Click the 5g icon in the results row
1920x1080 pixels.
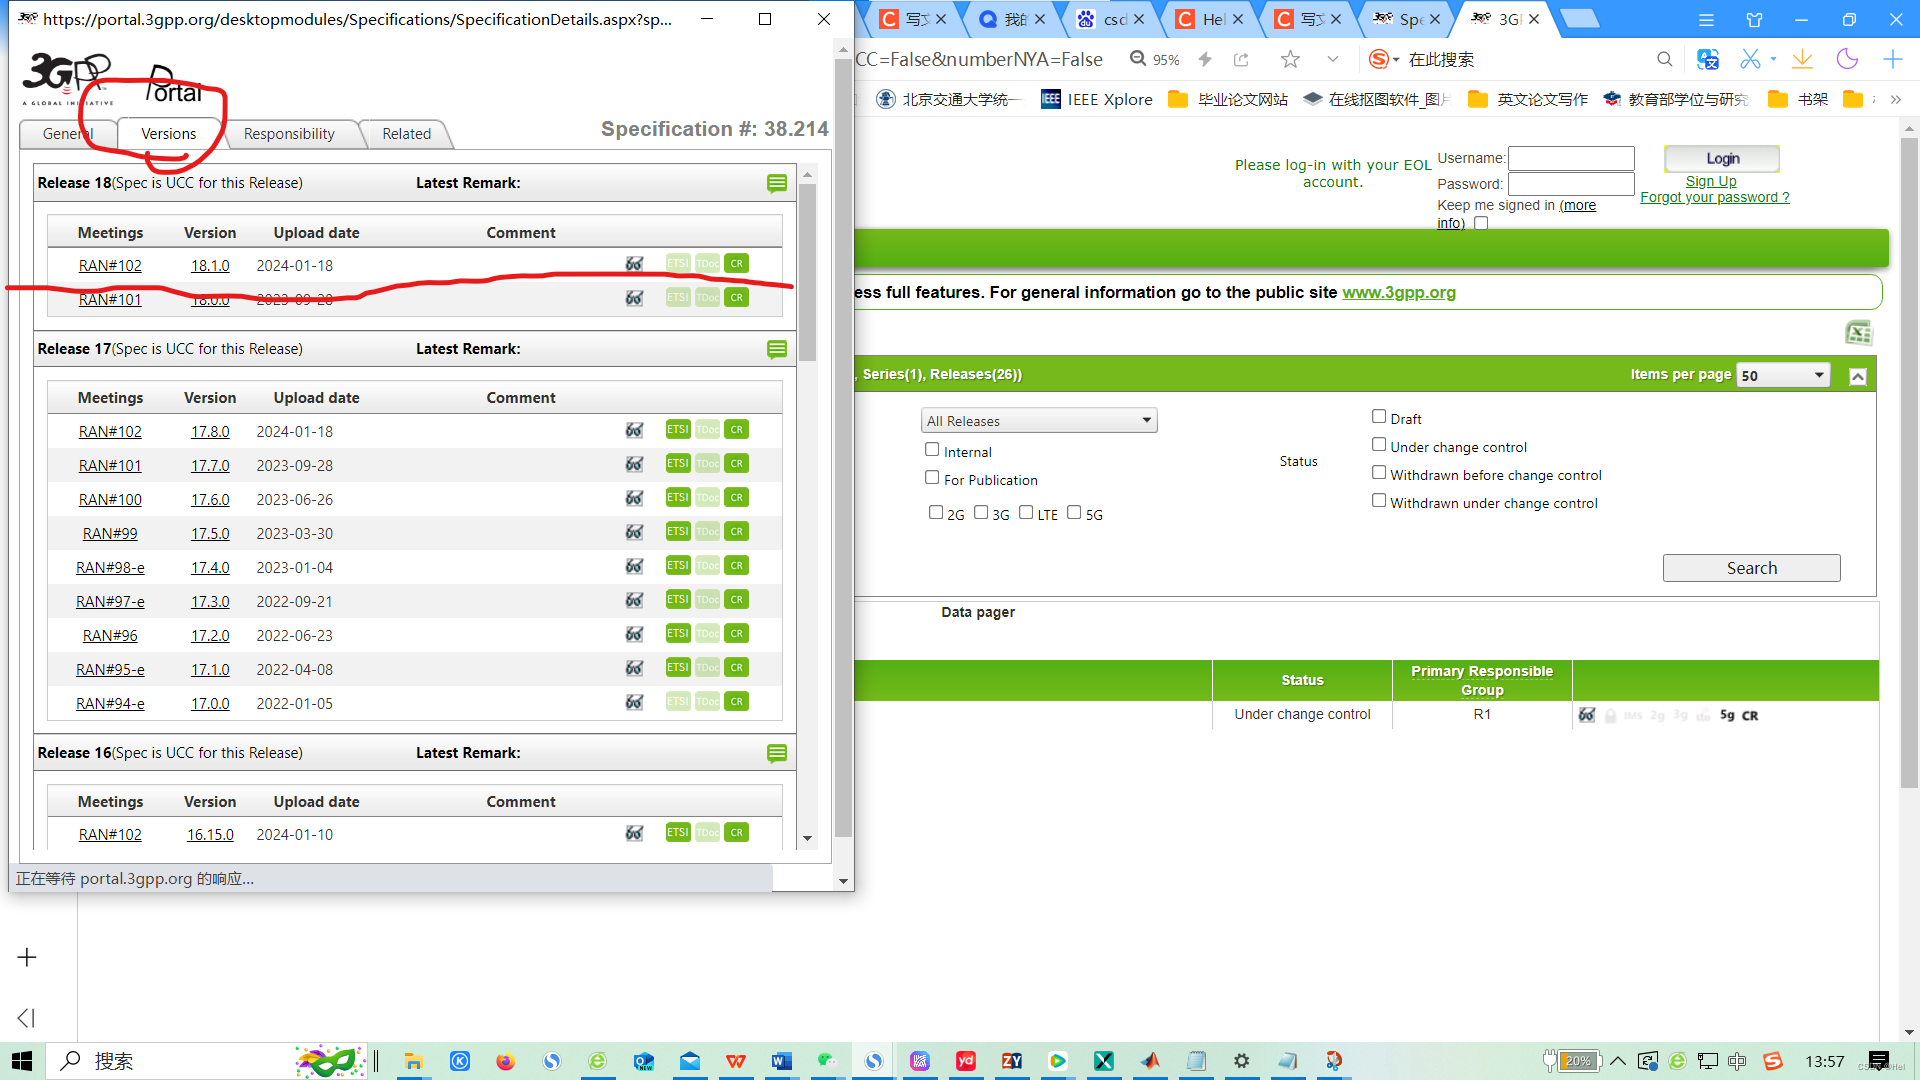[x=1727, y=716]
